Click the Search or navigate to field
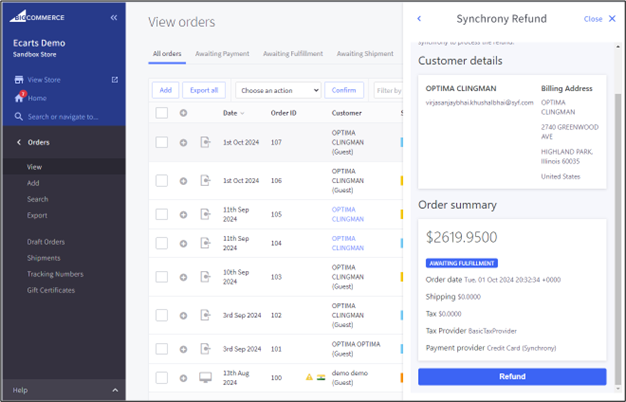The image size is (626, 402). 63,117
